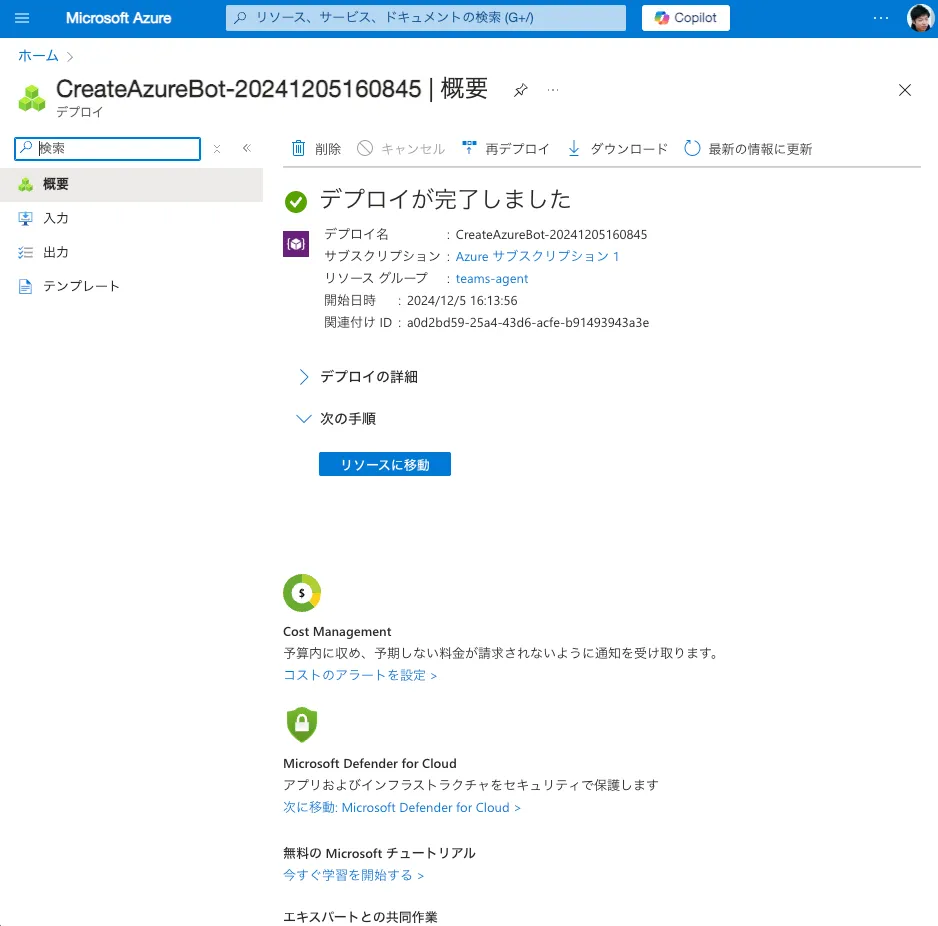Refresh with 最新の情報に更新 button
Screen dimensions: 938x926
(748, 148)
